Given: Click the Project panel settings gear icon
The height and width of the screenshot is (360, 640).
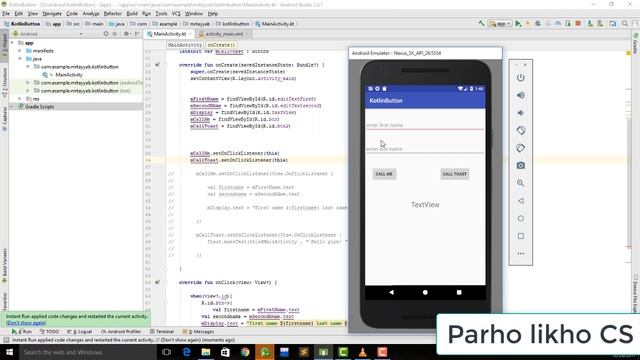Looking at the screenshot, I should 126,33.
